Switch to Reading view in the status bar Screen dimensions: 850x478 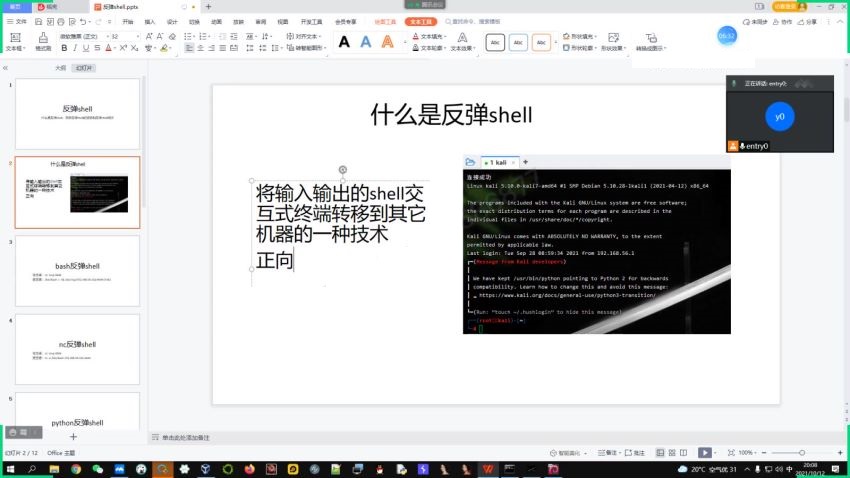tap(684, 453)
